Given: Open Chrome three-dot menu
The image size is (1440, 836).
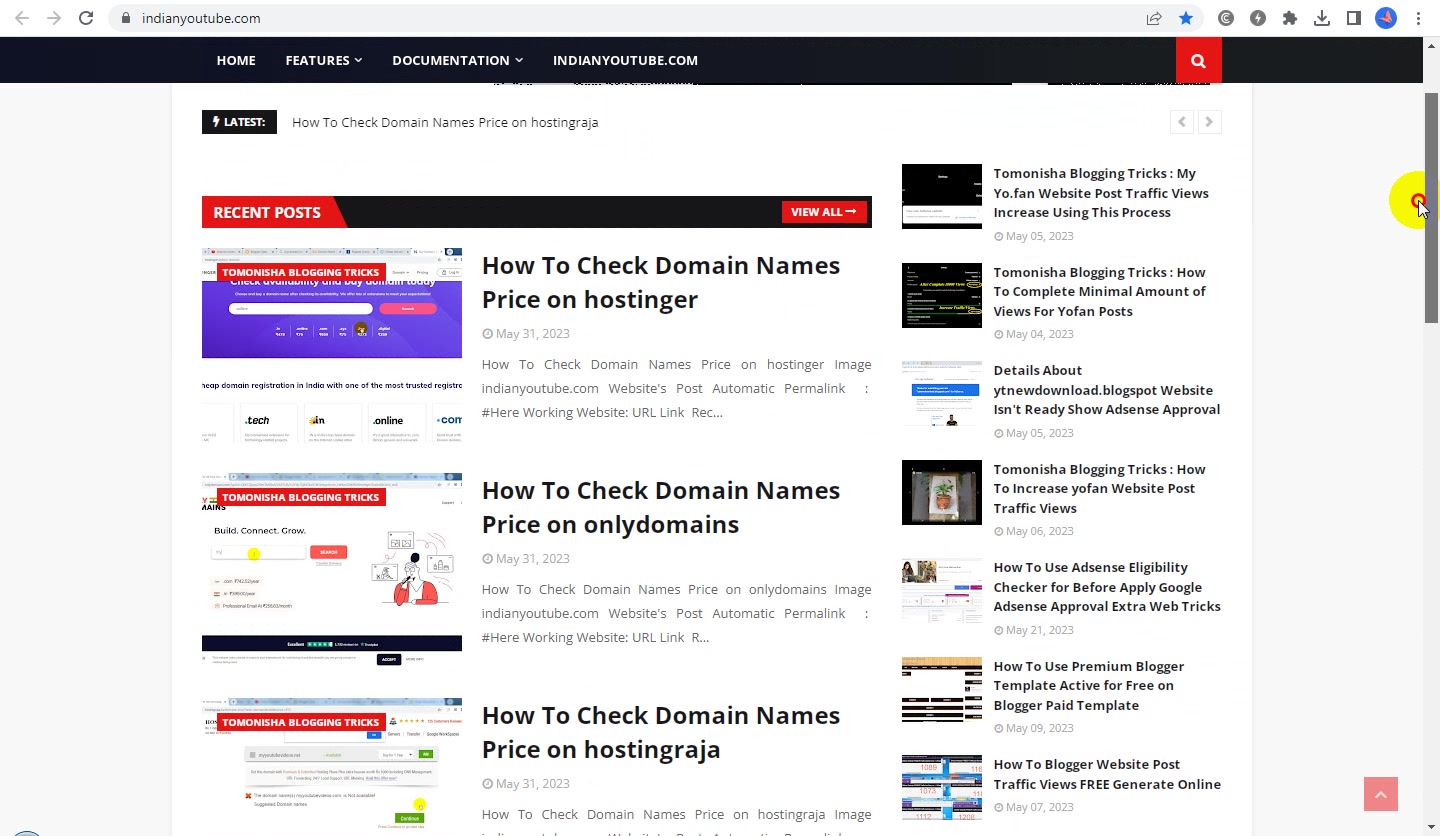Looking at the screenshot, I should click(1418, 18).
